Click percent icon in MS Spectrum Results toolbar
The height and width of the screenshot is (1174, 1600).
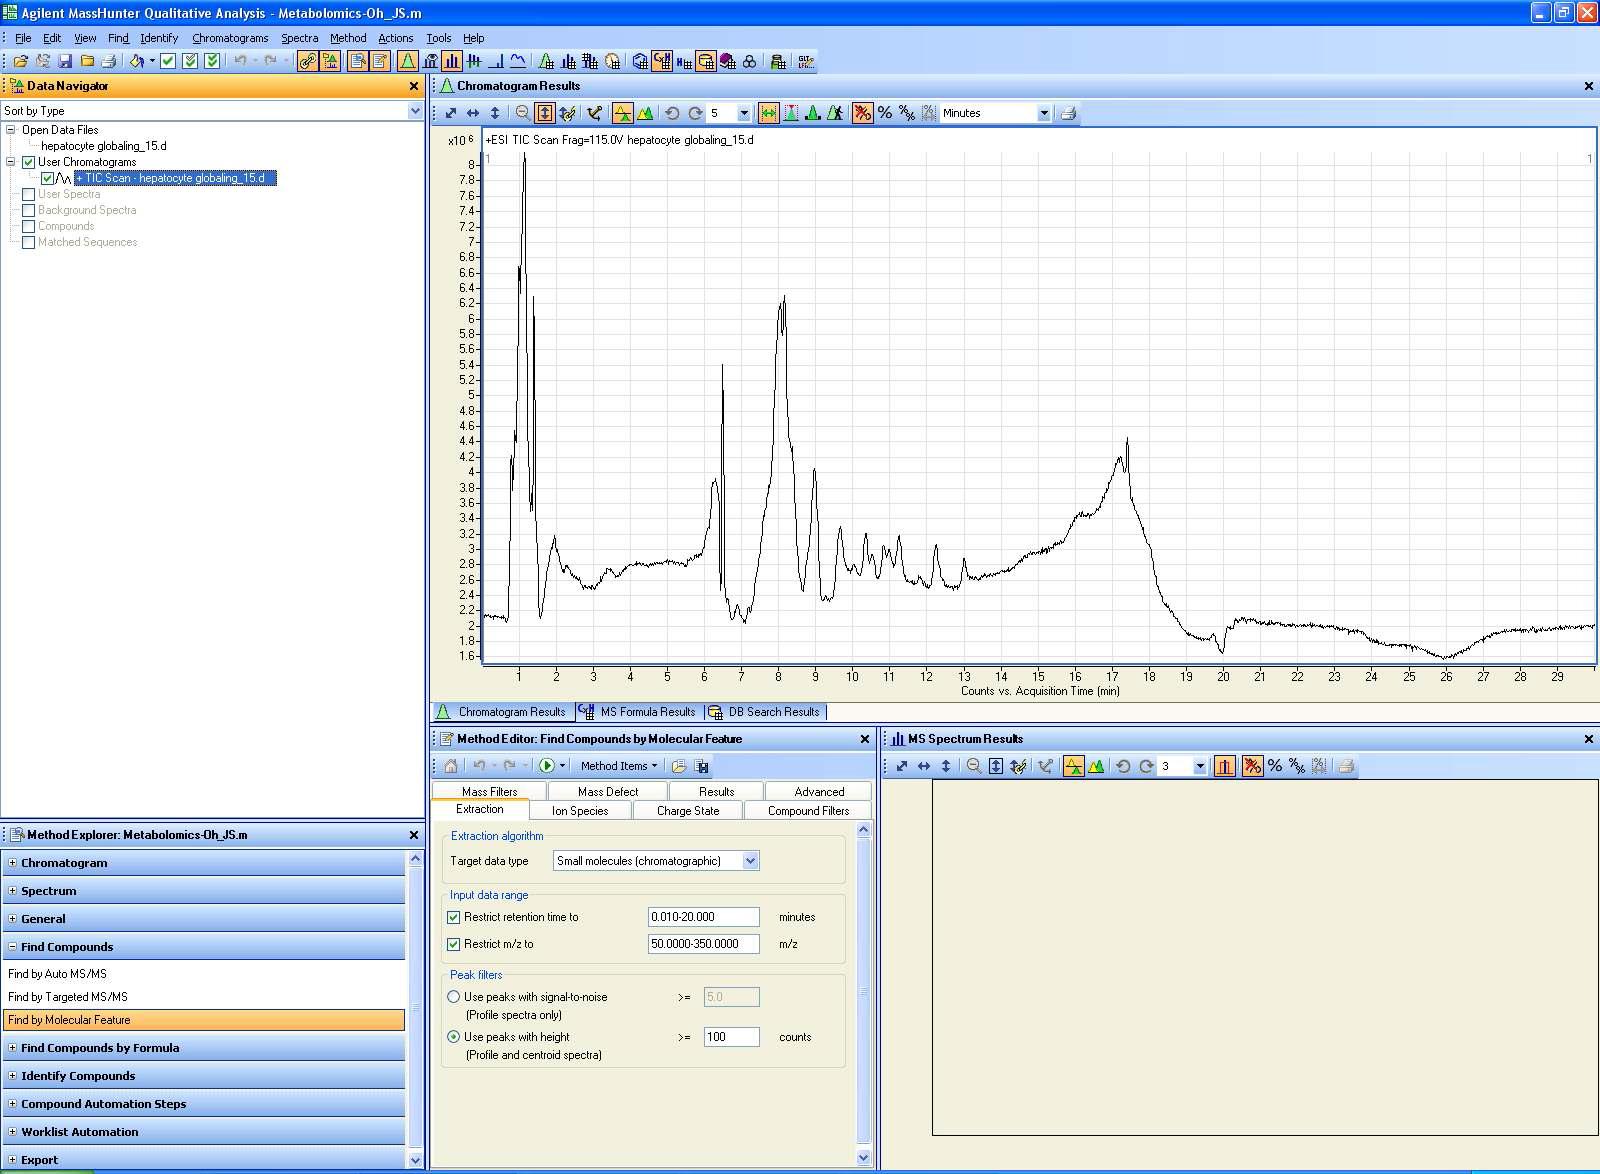1275,766
